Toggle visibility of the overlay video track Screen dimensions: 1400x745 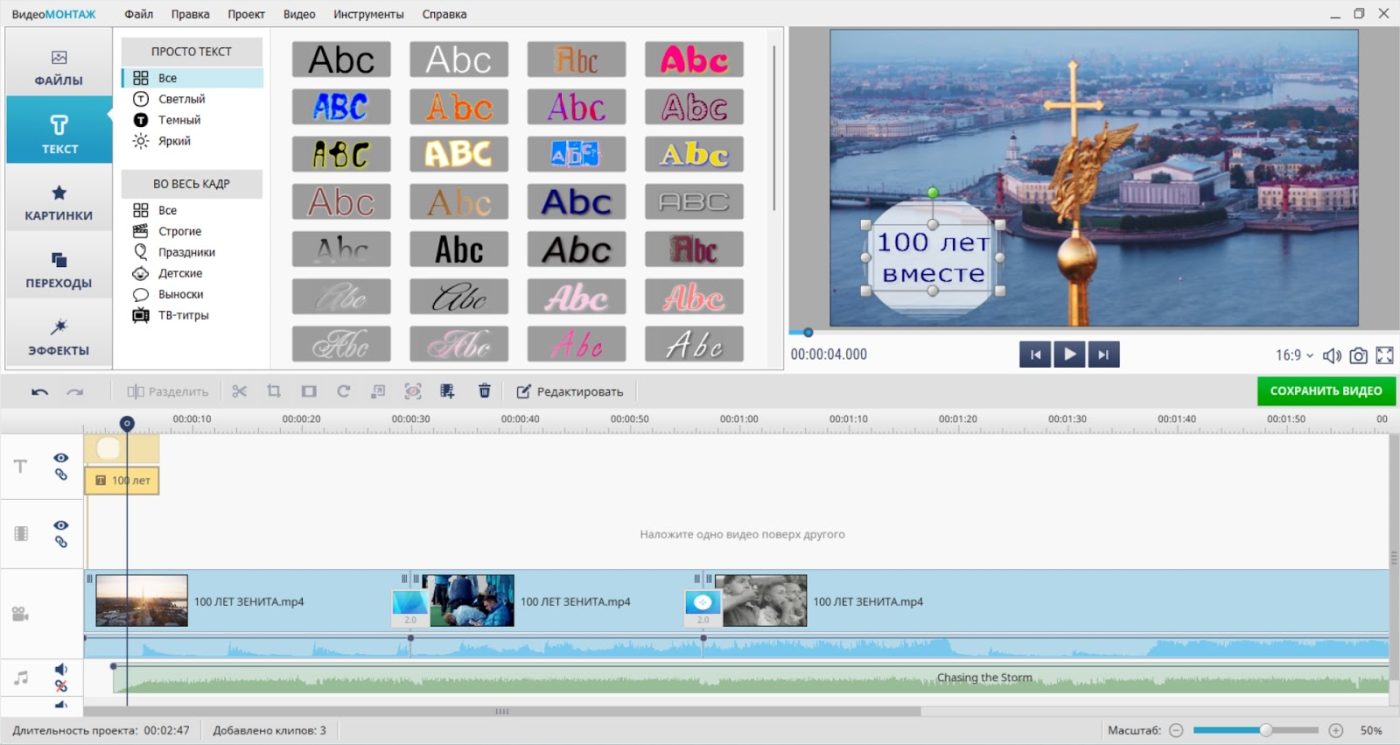coord(61,525)
